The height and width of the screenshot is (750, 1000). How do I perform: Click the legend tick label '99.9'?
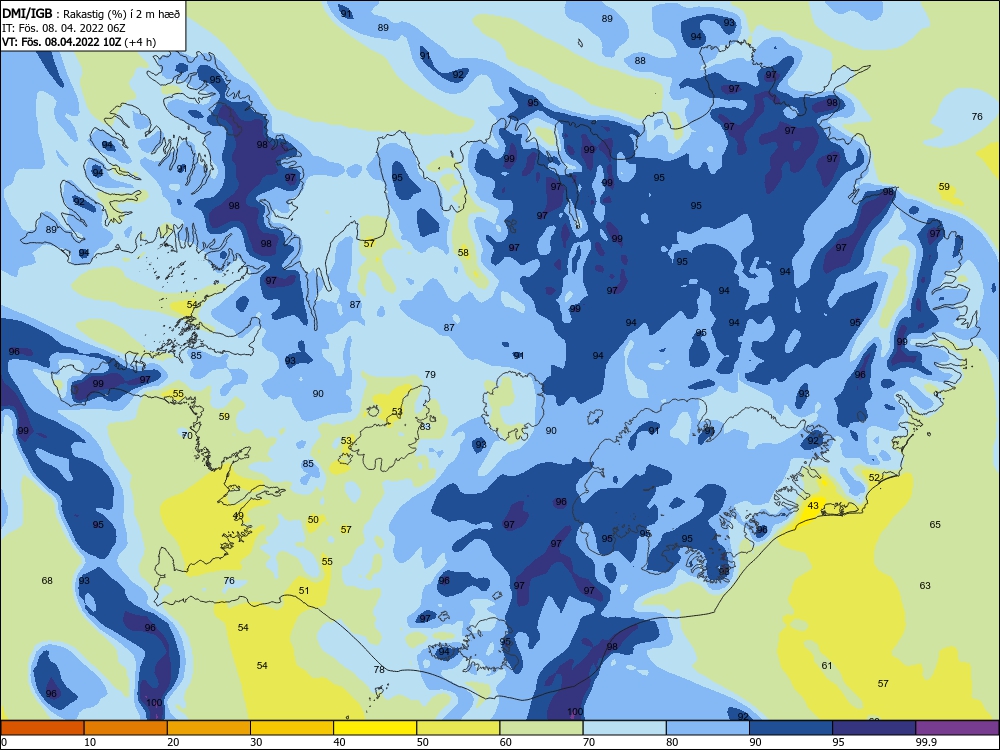click(x=925, y=742)
